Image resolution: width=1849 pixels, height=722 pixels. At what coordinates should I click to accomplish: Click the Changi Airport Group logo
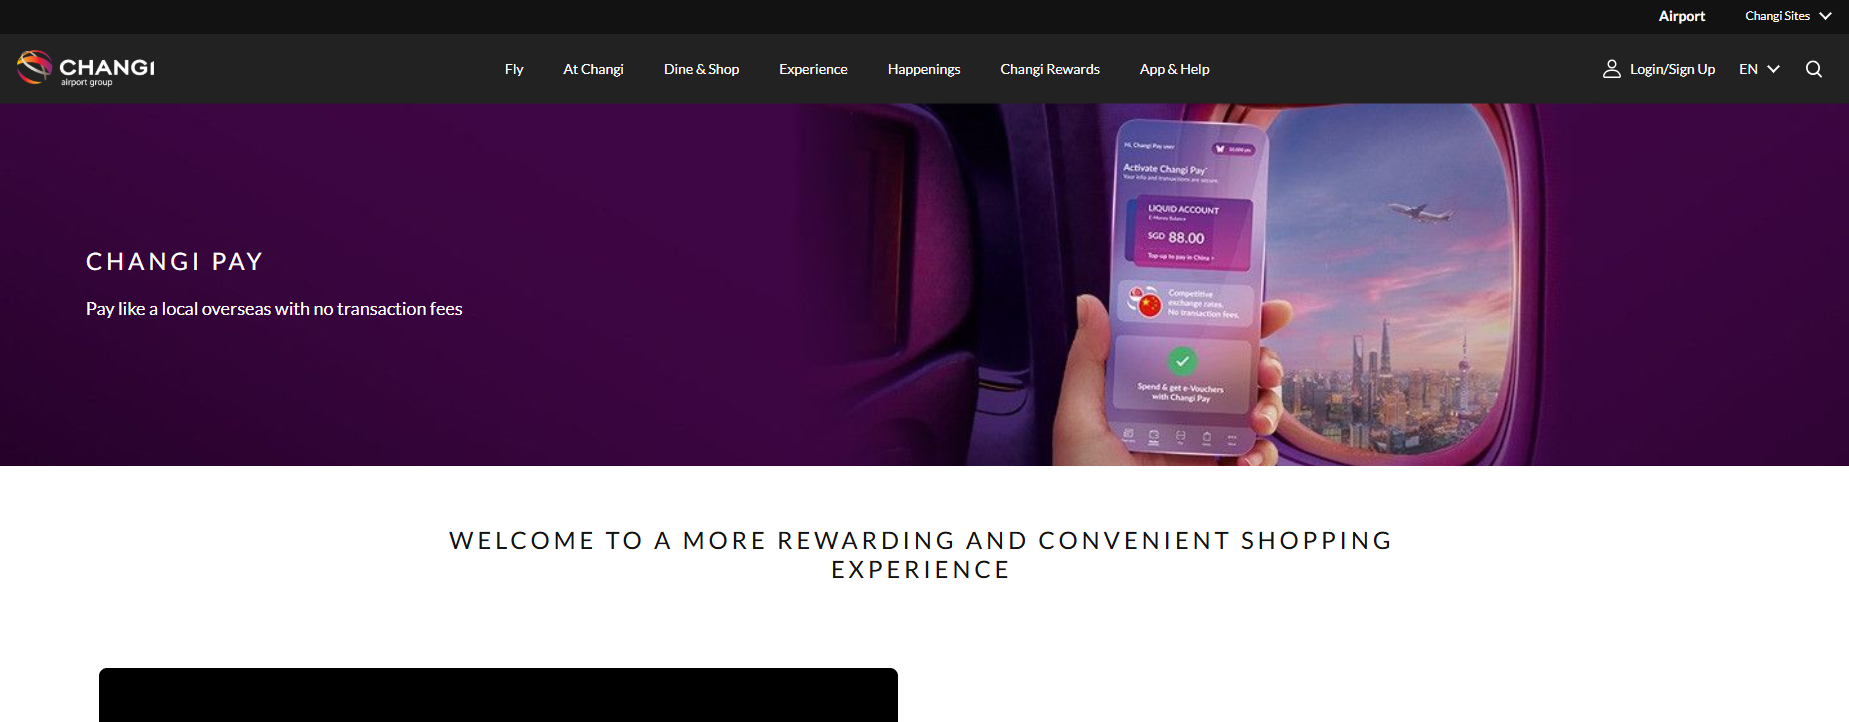86,68
